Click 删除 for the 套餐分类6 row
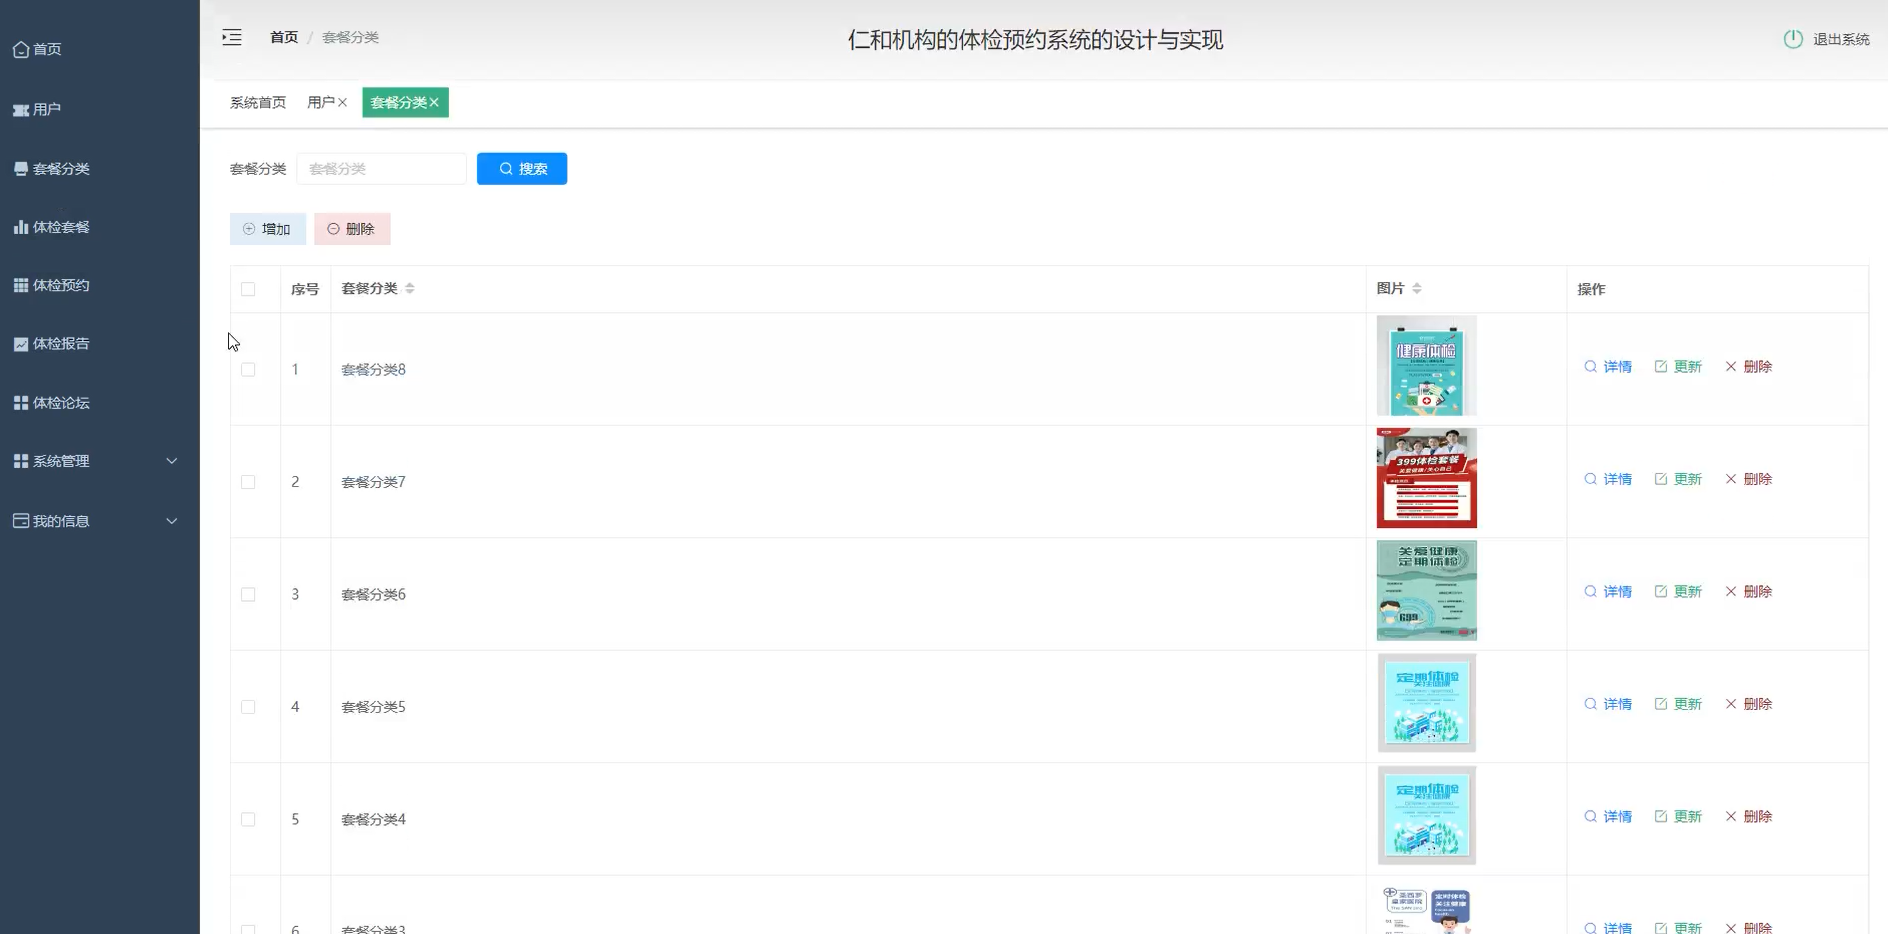 click(x=1748, y=592)
